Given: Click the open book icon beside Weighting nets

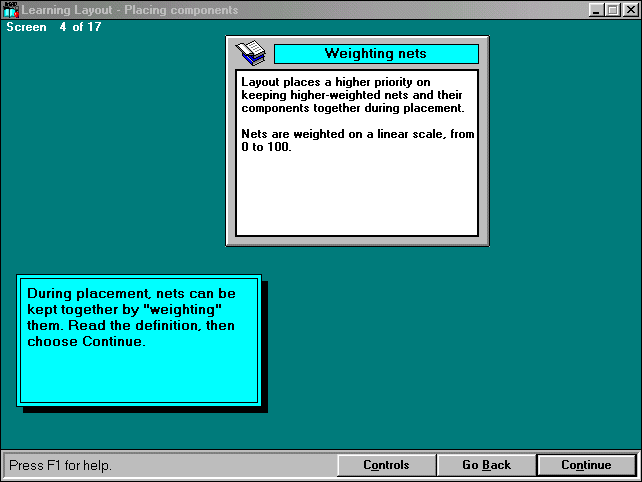Looking at the screenshot, I should tap(250, 53).
